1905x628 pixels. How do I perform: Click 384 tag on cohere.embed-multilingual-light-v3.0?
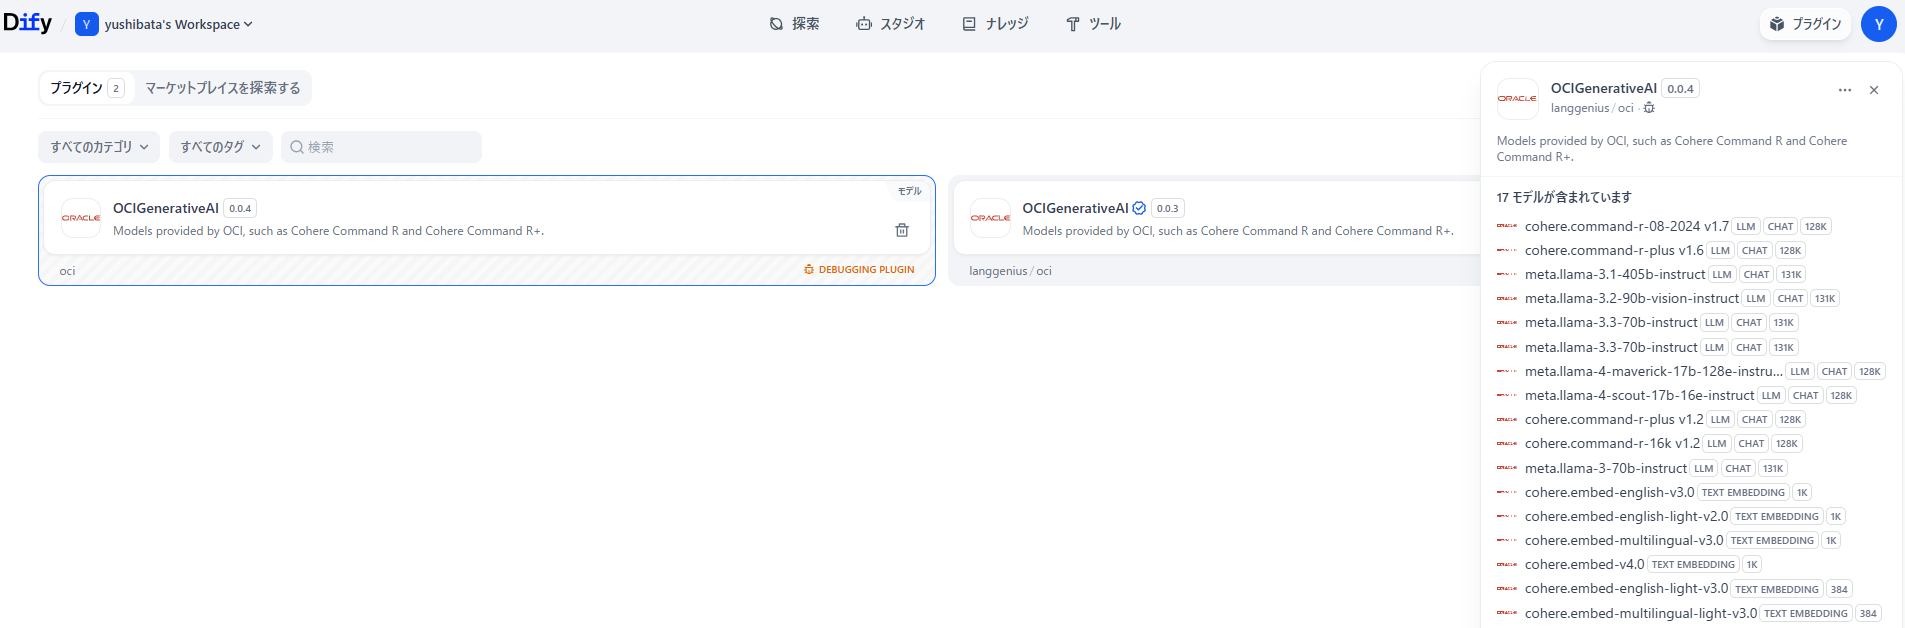(x=1868, y=614)
